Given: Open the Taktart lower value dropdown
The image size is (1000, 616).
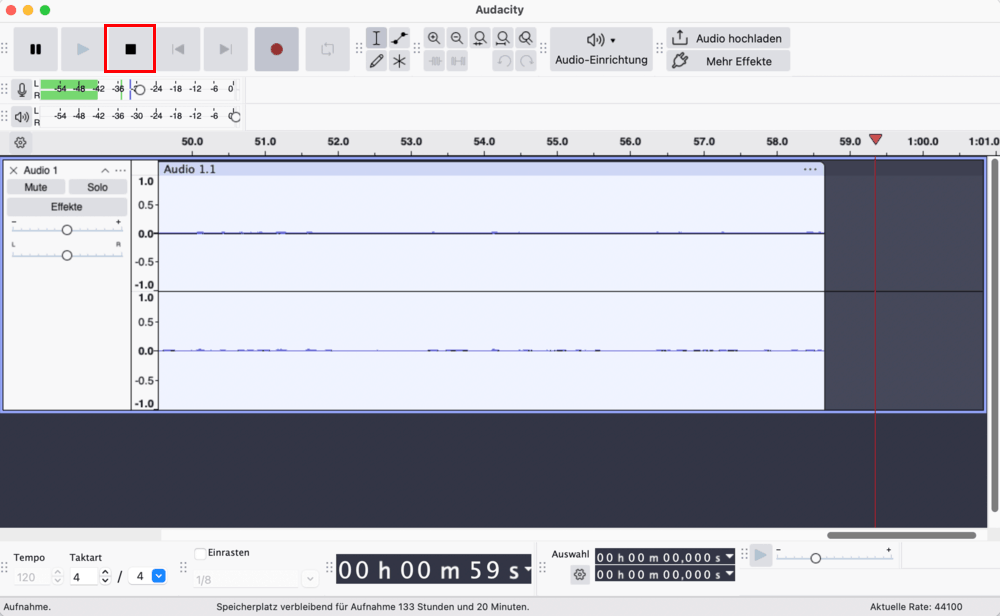Looking at the screenshot, I should pyautogui.click(x=159, y=576).
